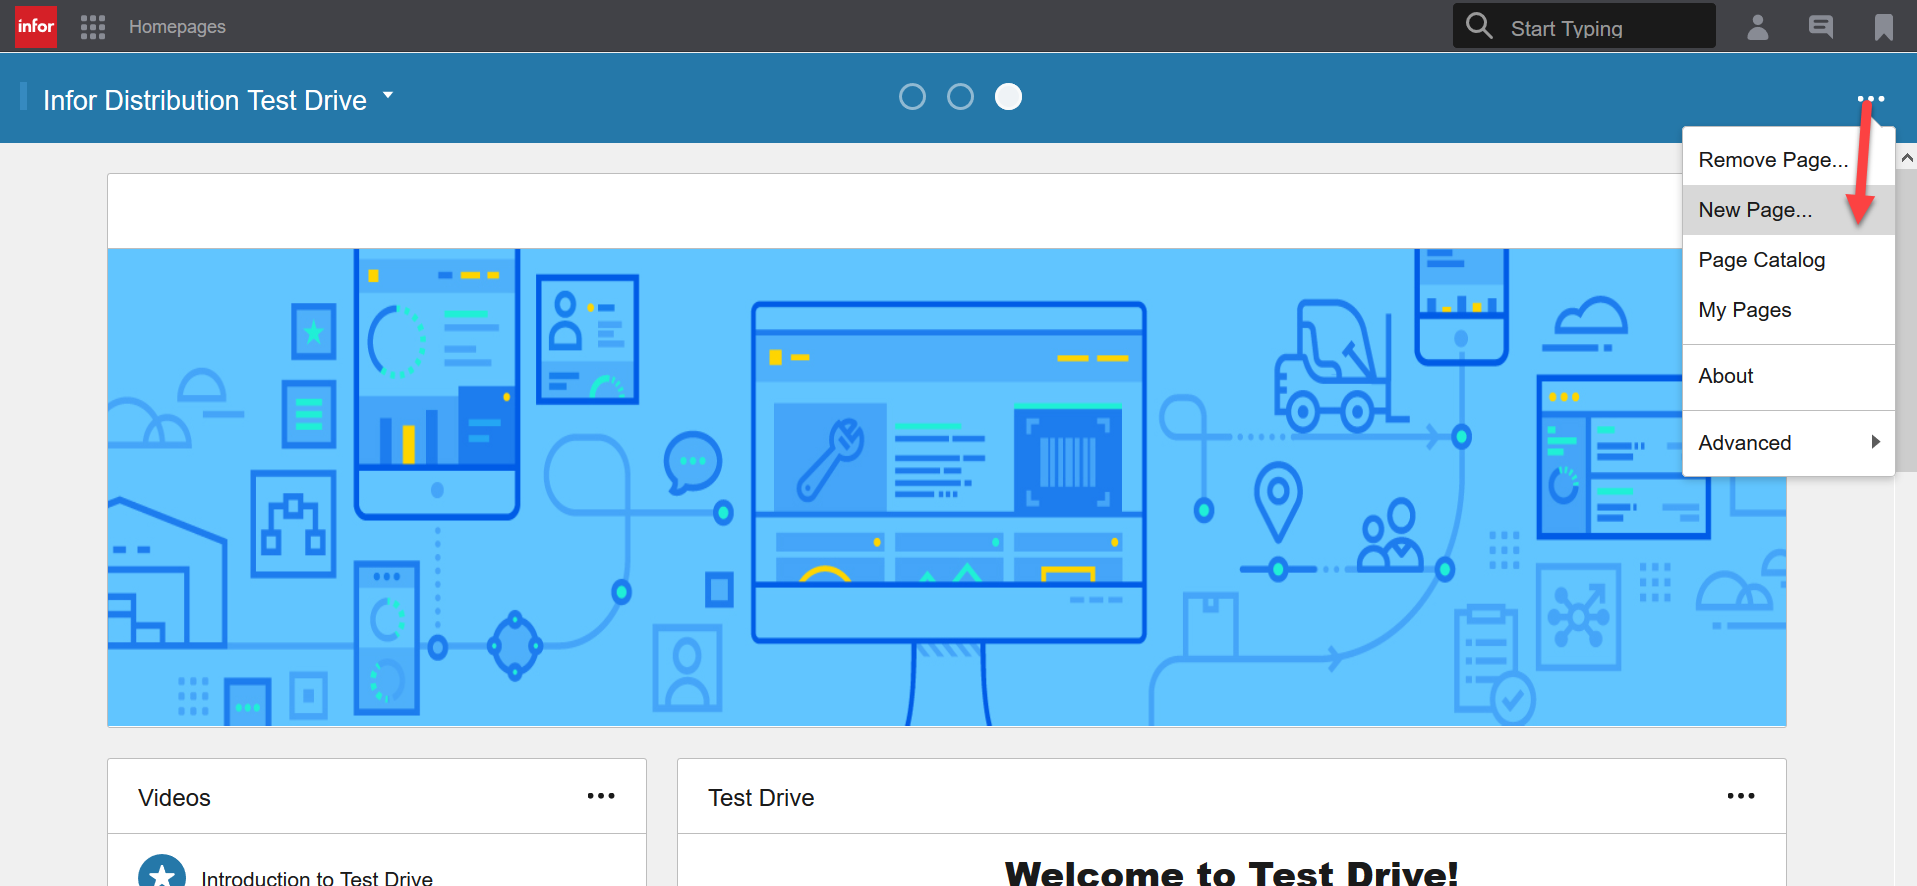Image resolution: width=1917 pixels, height=886 pixels.
Task: Open the Videos widget three-dot menu
Action: [x=601, y=796]
